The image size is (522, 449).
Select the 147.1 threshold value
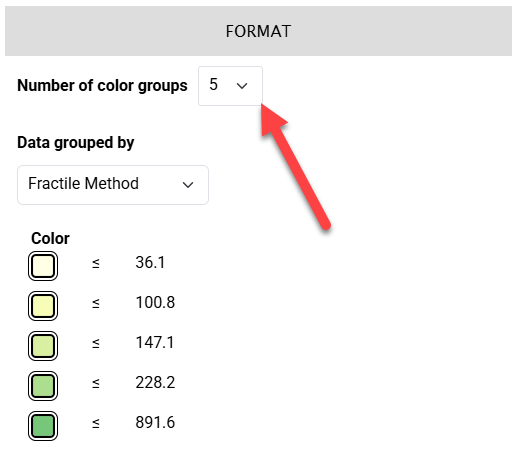[x=155, y=342]
